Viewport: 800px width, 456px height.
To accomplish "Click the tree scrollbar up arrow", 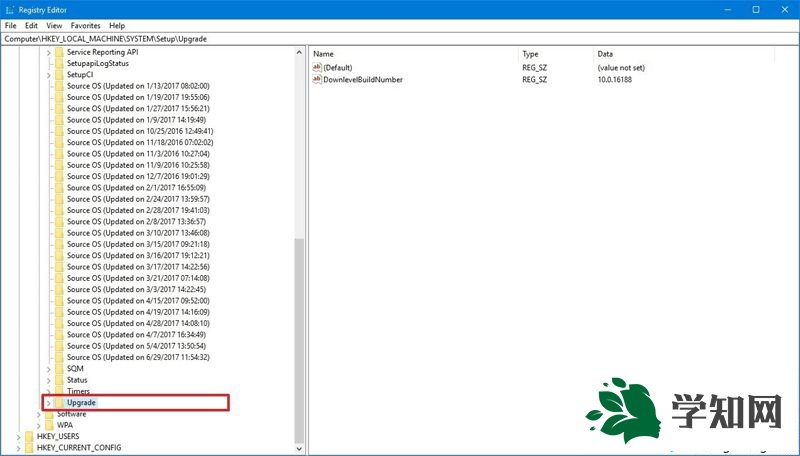I will coord(299,52).
